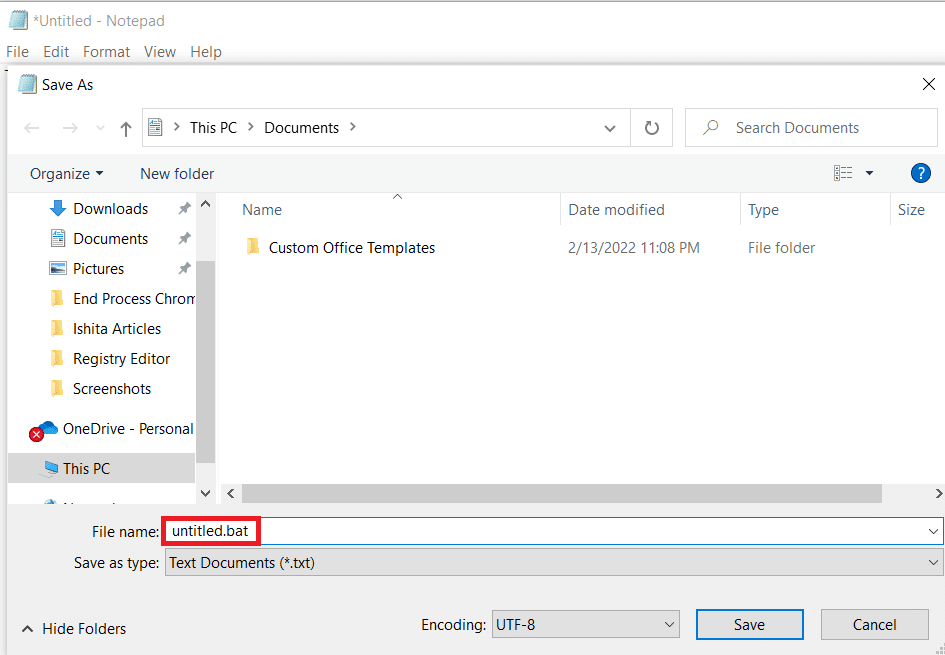Click the Pictures icon in sidebar
The image size is (945, 655).
[x=58, y=269]
